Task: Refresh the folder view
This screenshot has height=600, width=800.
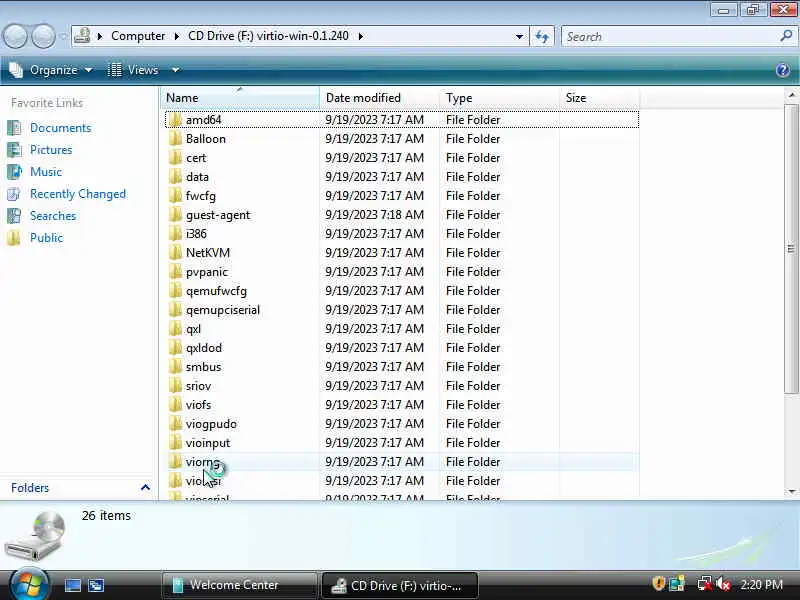Action: (542, 37)
